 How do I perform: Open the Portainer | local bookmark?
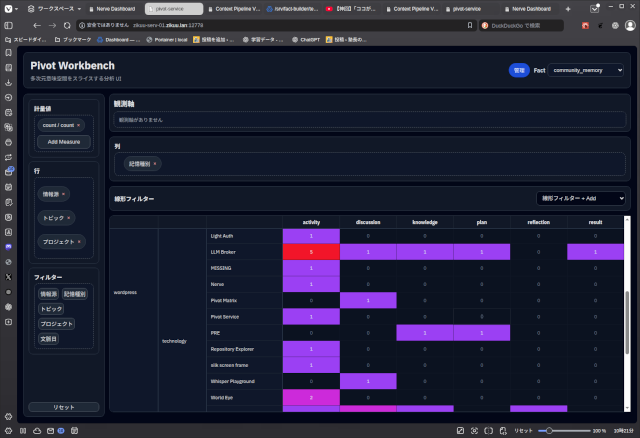pyautogui.click(x=167, y=40)
